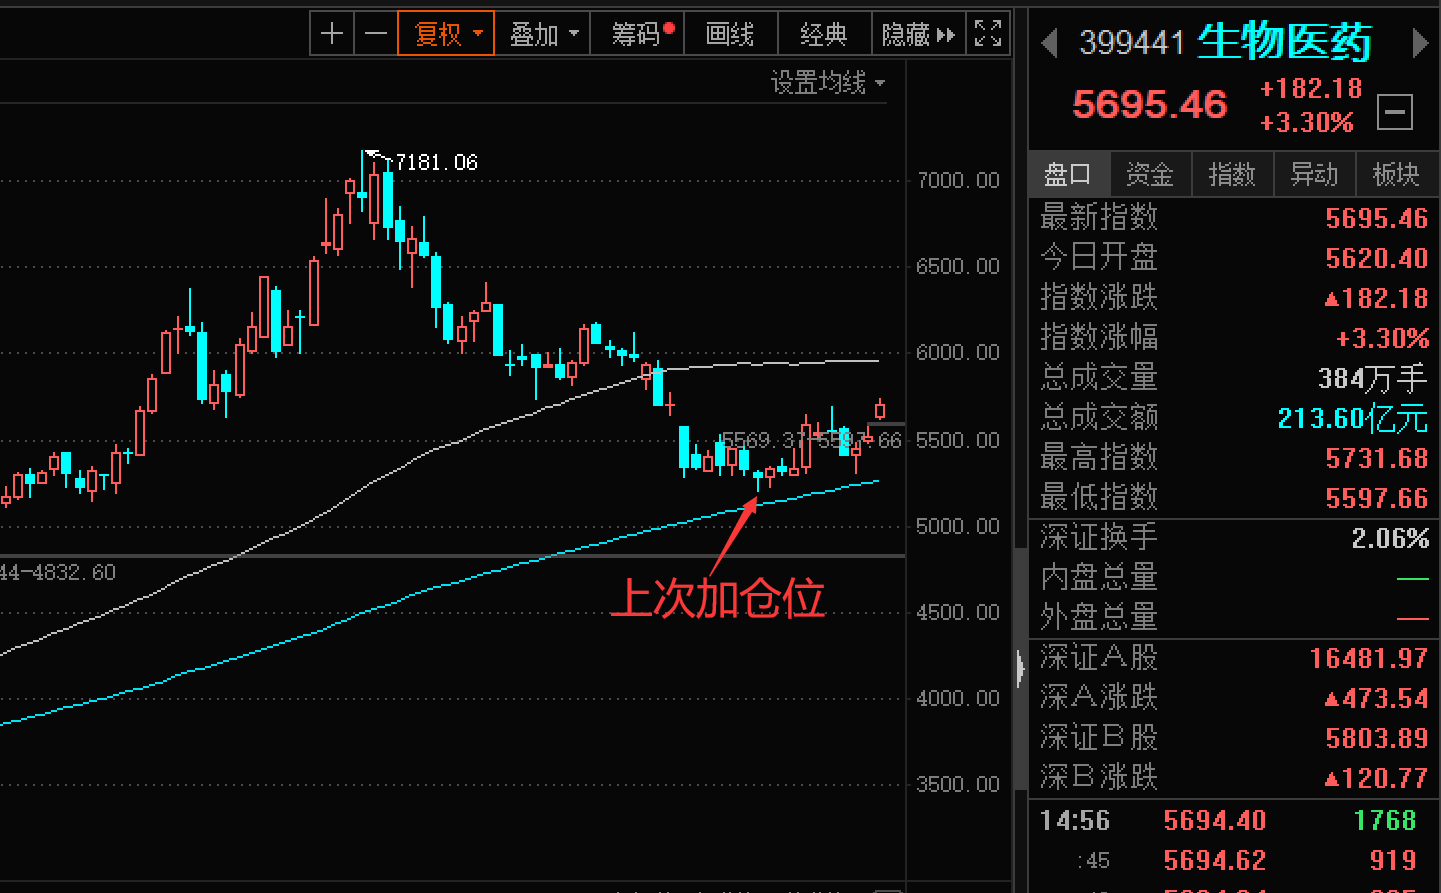Click the 总成交量 value 384万手

coord(1373,378)
